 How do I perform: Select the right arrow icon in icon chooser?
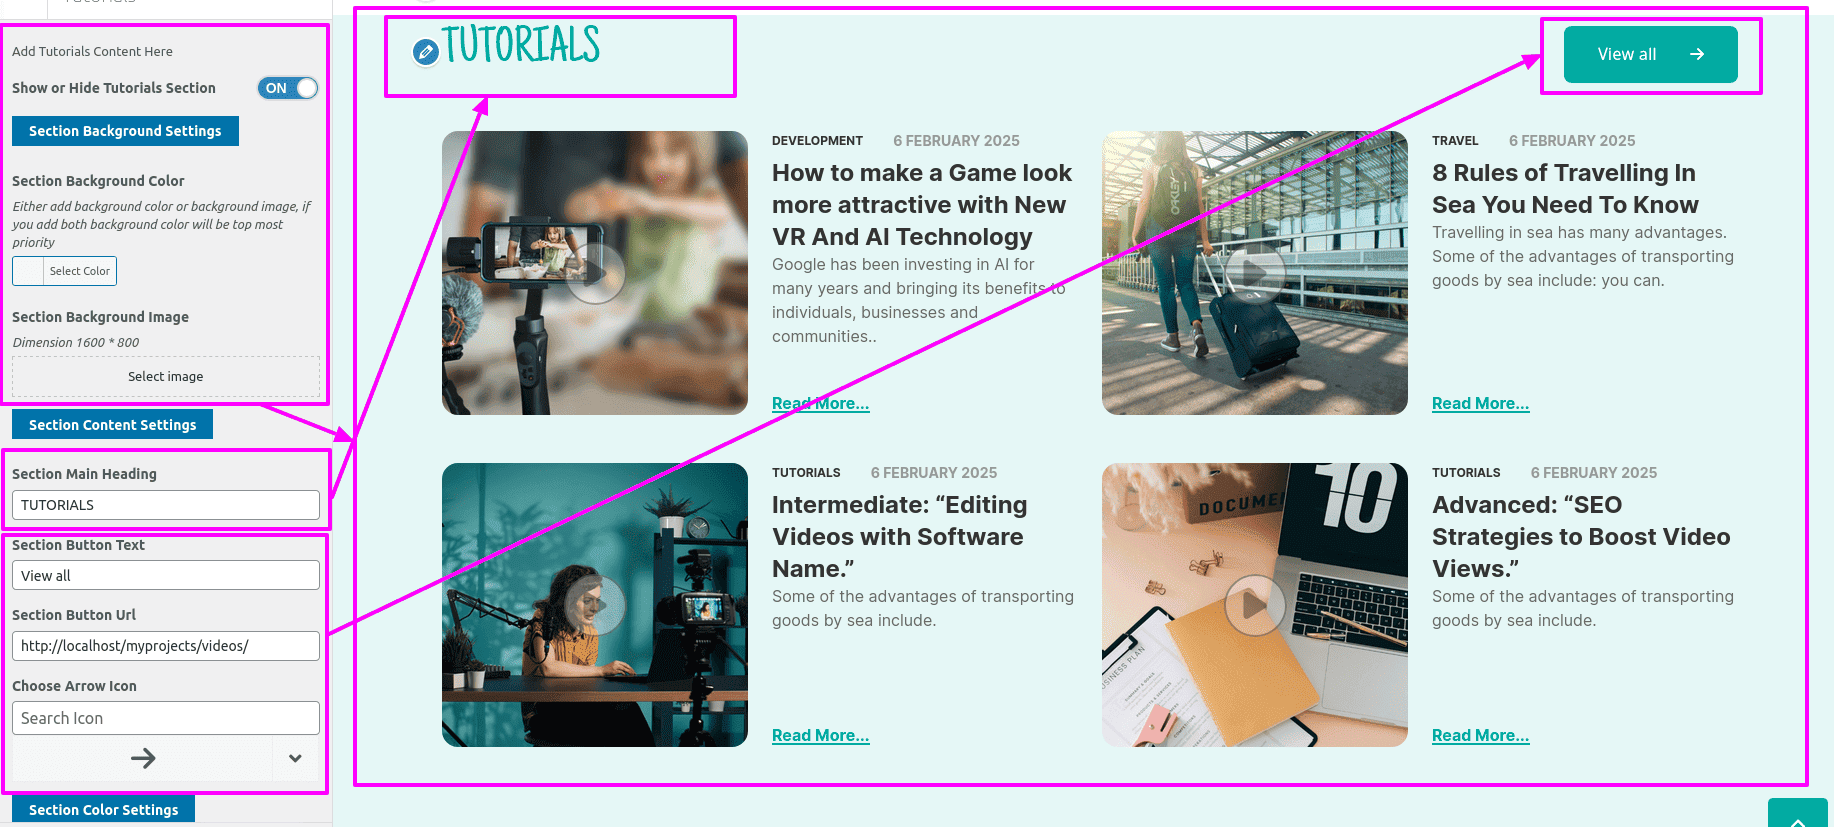click(x=143, y=758)
